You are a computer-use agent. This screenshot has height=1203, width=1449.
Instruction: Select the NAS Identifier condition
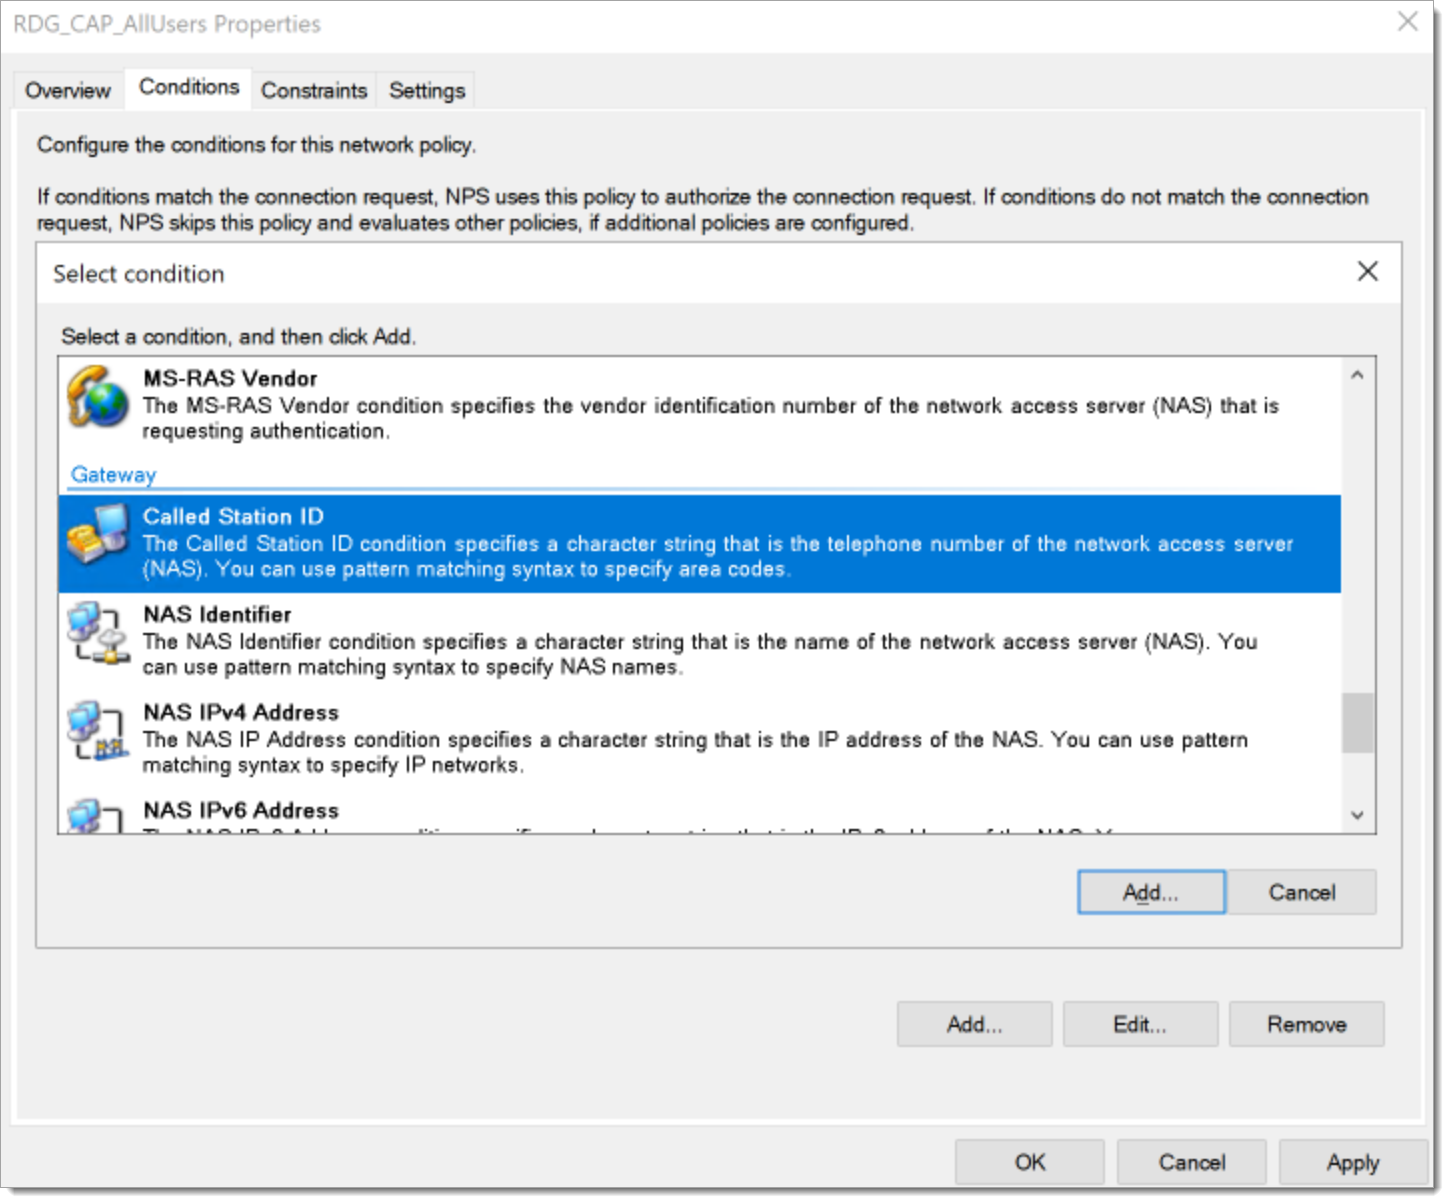point(699,641)
